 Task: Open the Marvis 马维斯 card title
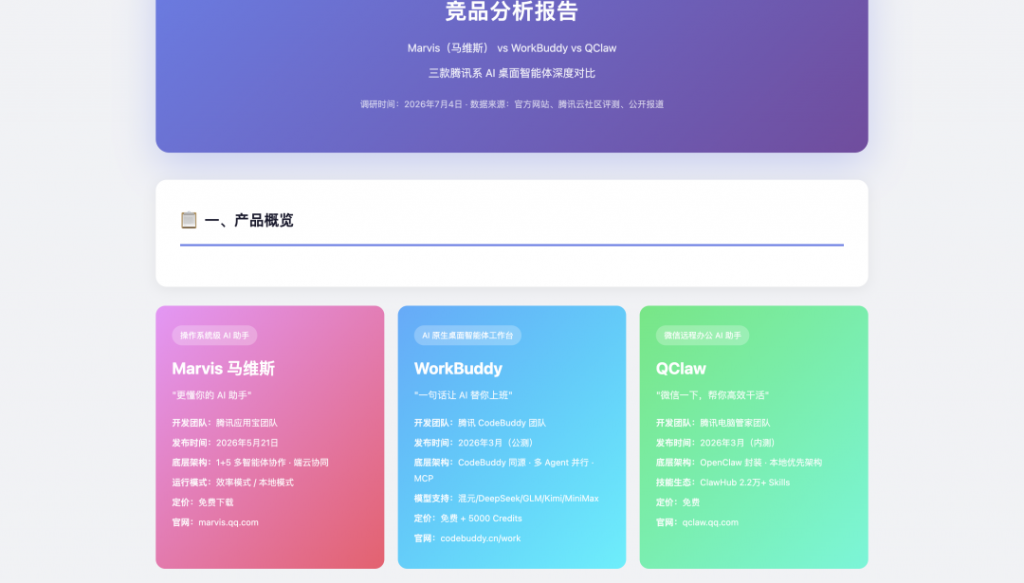pos(223,368)
